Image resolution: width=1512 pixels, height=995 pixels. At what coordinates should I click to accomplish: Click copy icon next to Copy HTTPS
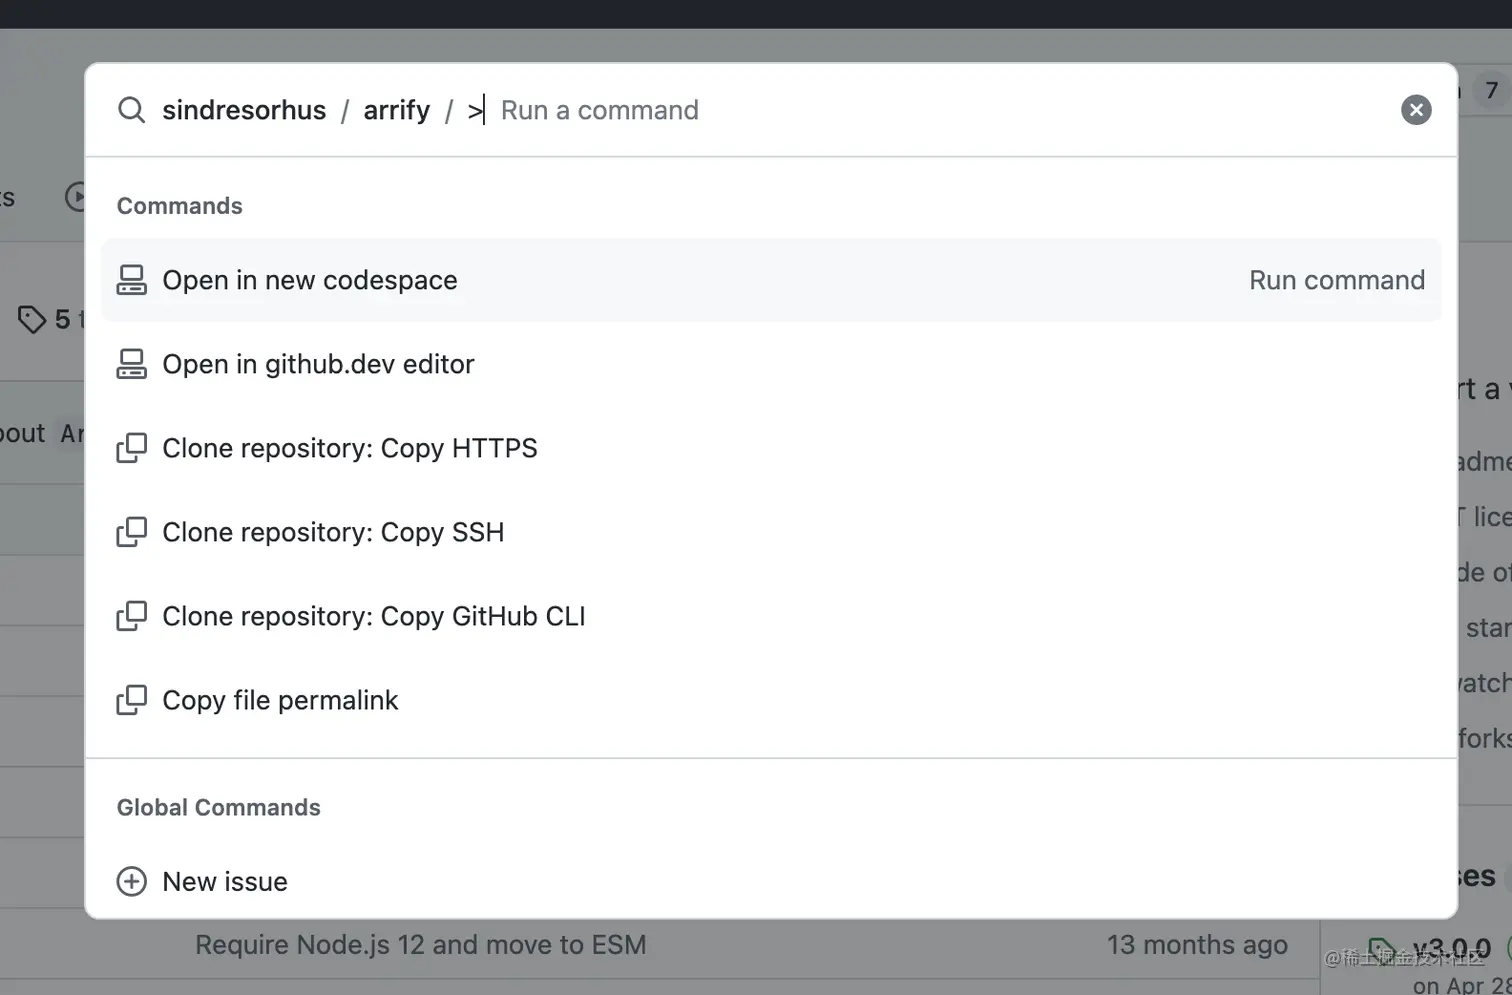(131, 448)
